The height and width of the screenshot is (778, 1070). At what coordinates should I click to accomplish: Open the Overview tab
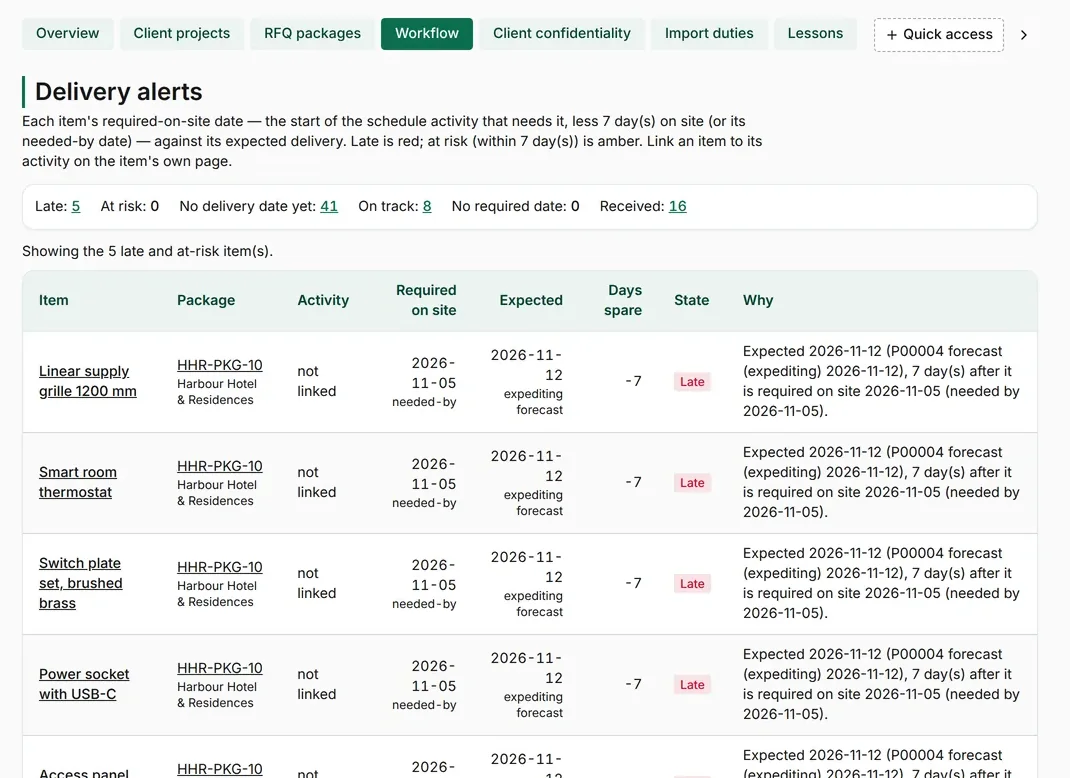click(68, 33)
